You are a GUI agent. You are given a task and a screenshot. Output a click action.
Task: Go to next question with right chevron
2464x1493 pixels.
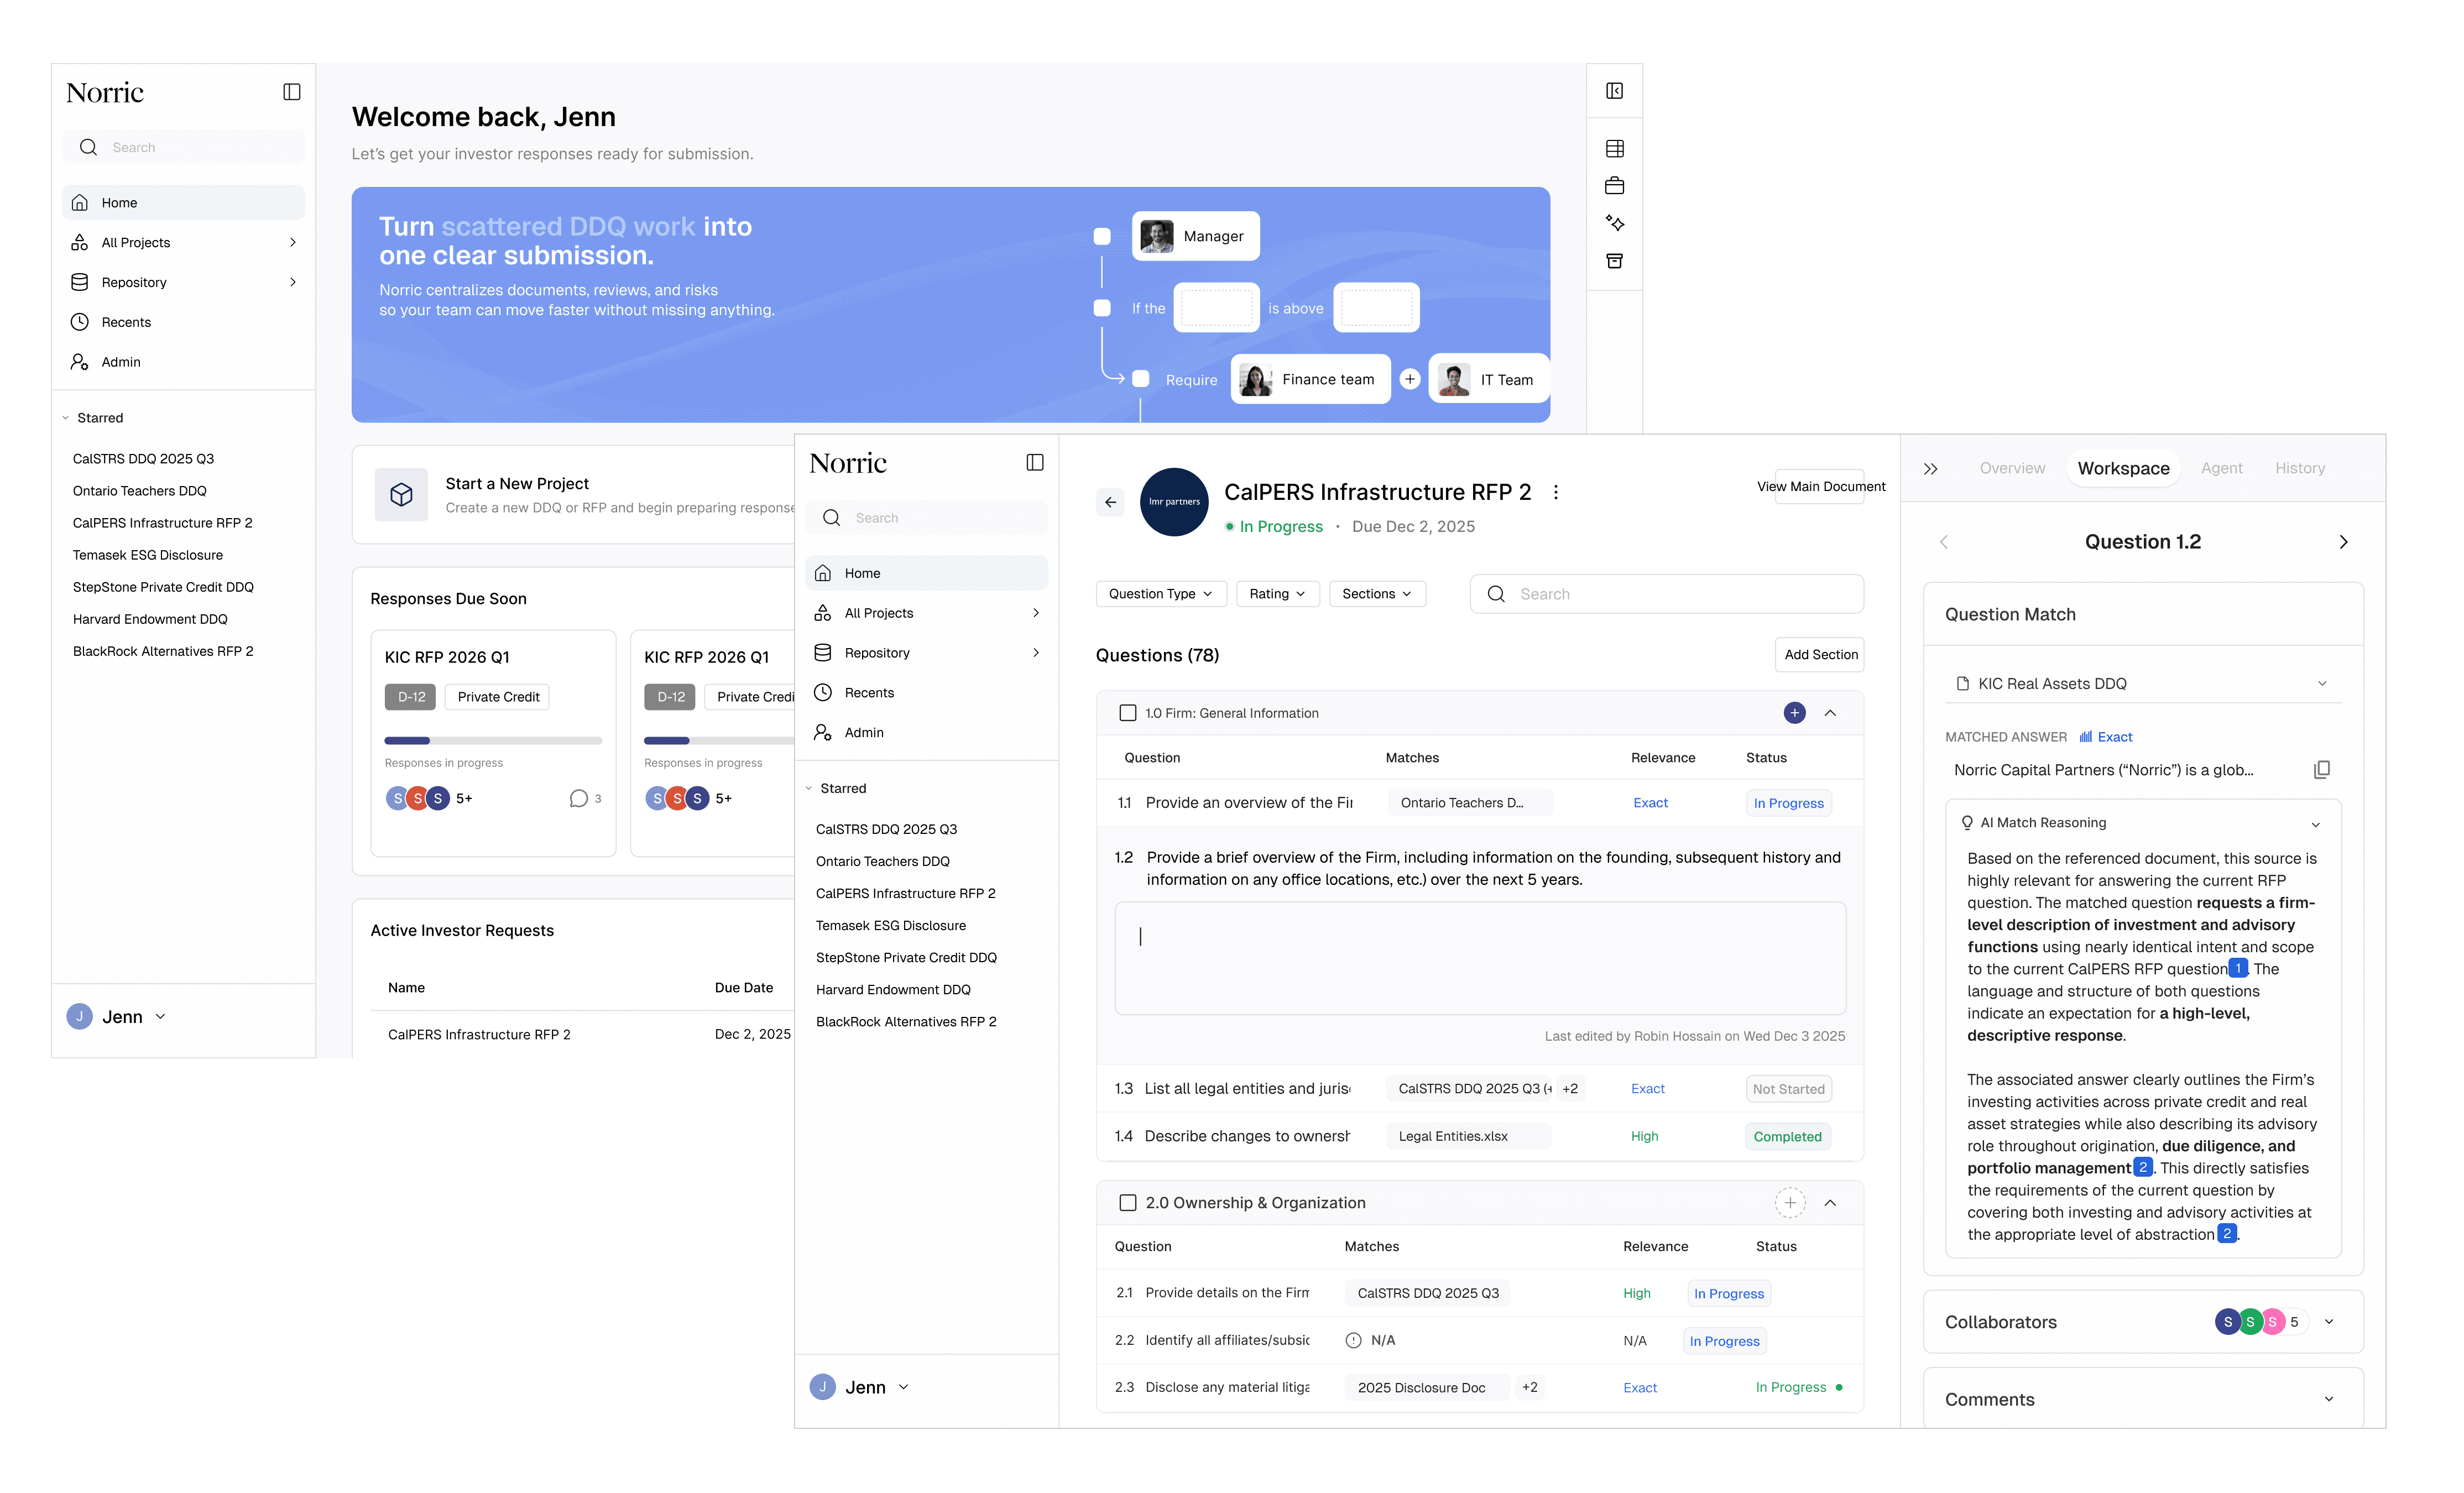point(2343,542)
